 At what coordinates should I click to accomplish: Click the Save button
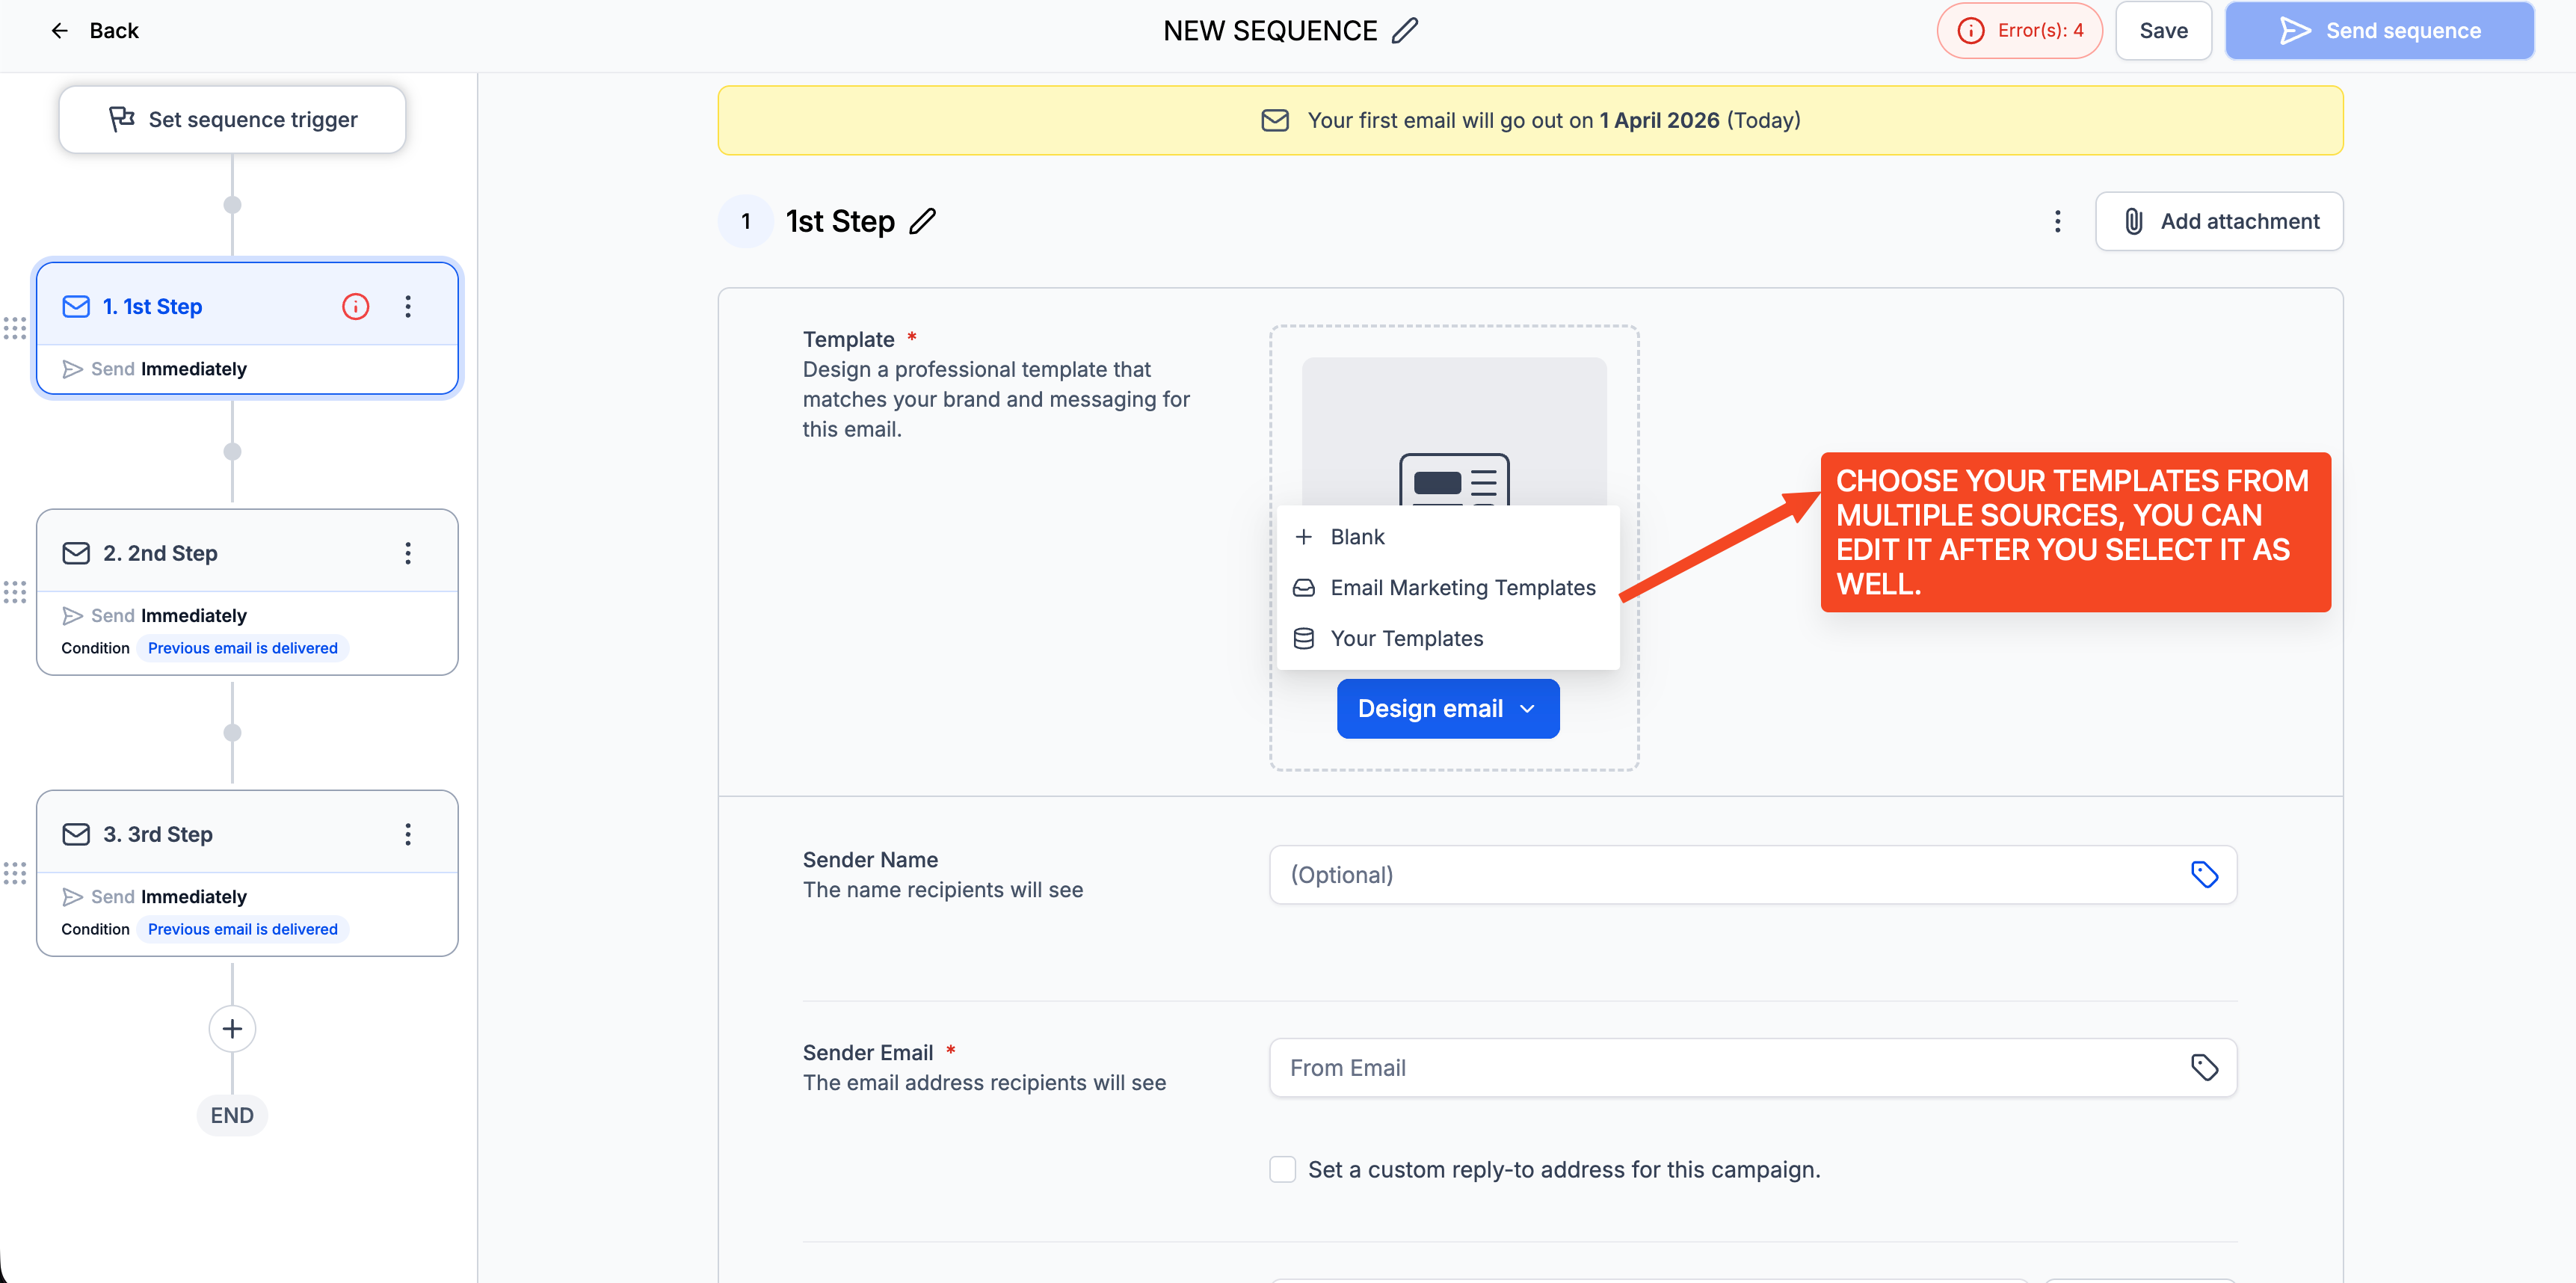tap(2163, 31)
